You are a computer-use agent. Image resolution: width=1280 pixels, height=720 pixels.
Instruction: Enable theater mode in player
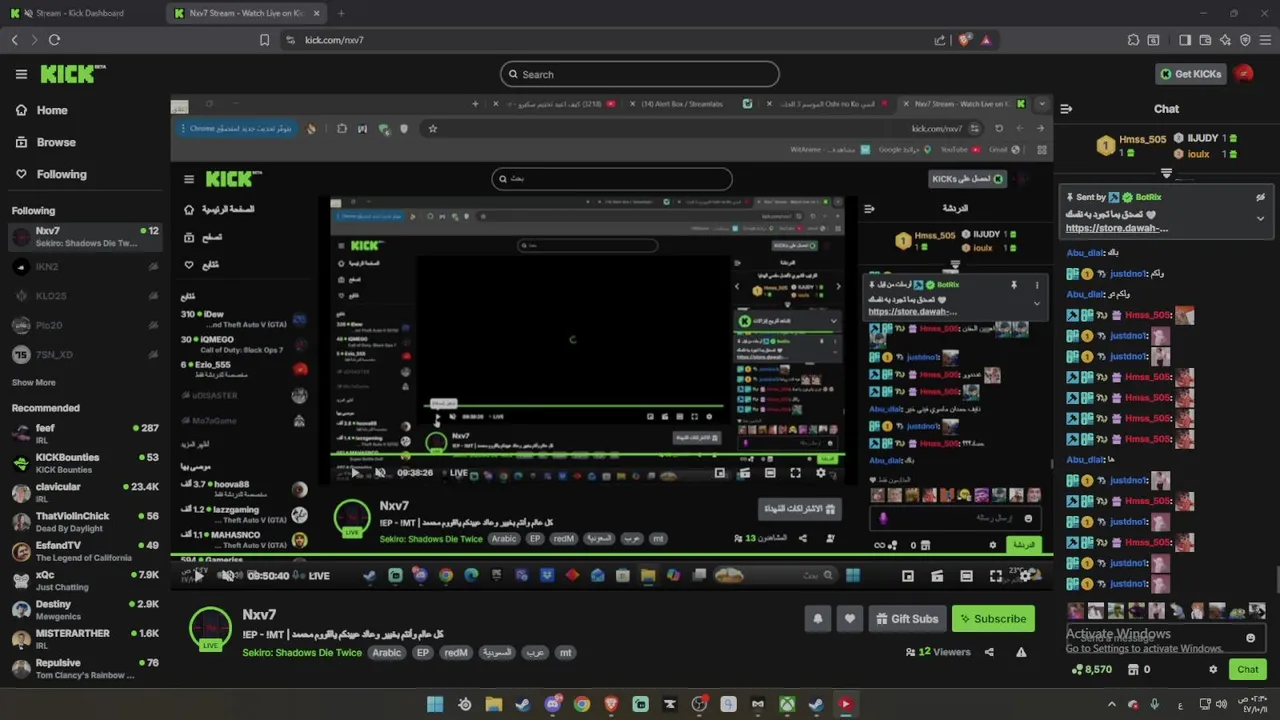[966, 575]
